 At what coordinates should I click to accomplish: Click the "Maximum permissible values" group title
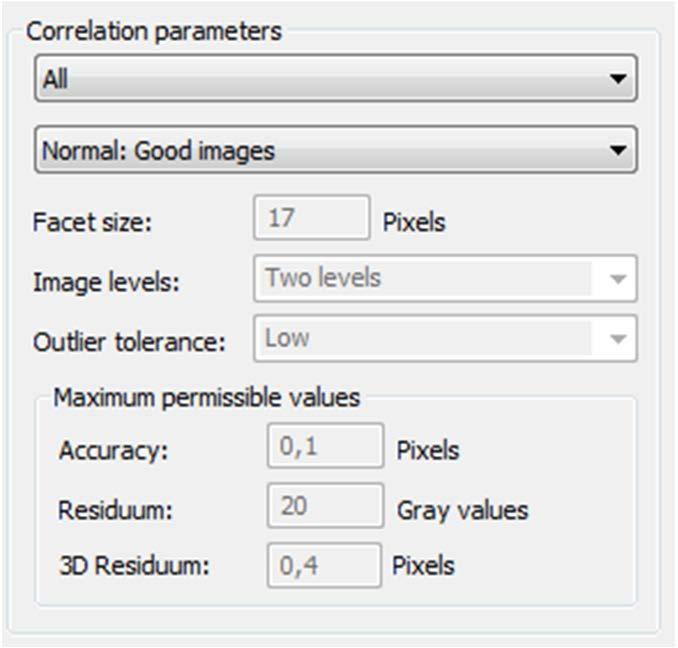[x=207, y=397]
